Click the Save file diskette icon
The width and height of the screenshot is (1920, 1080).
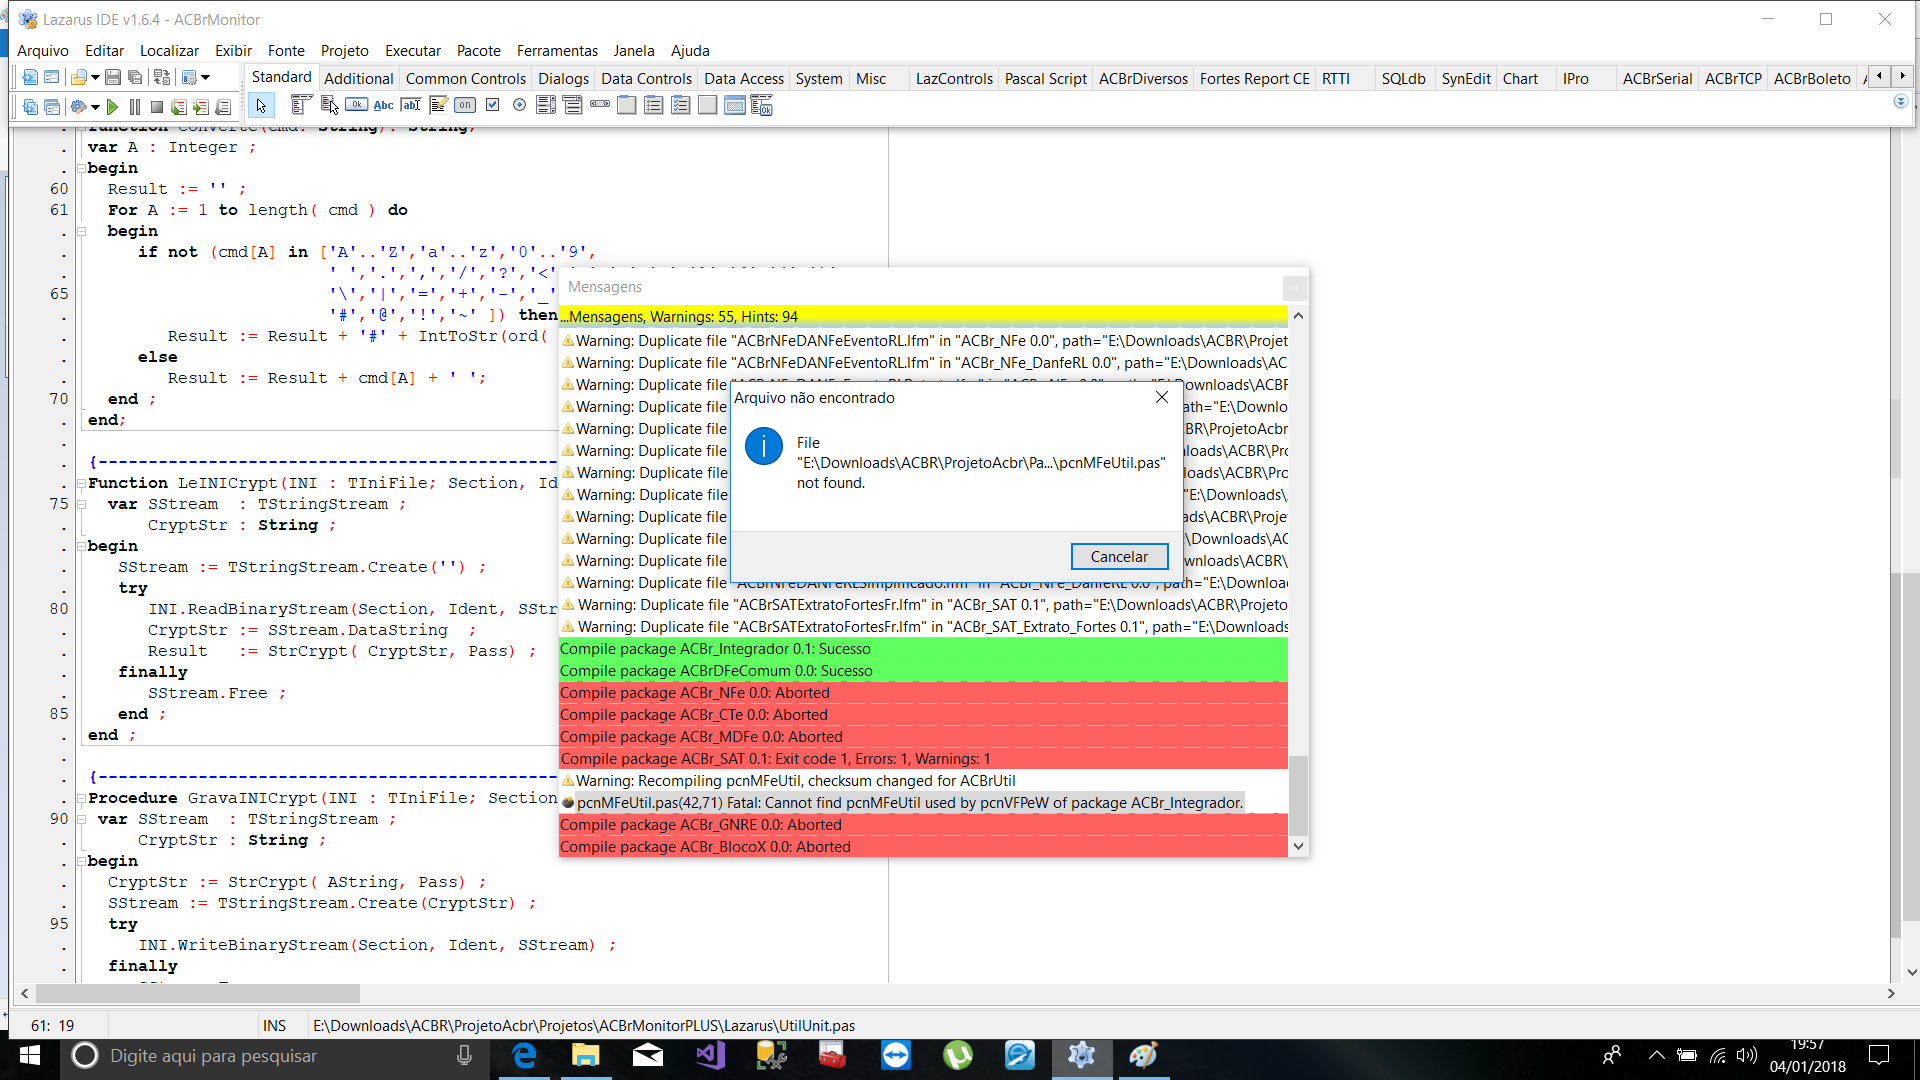coord(113,77)
